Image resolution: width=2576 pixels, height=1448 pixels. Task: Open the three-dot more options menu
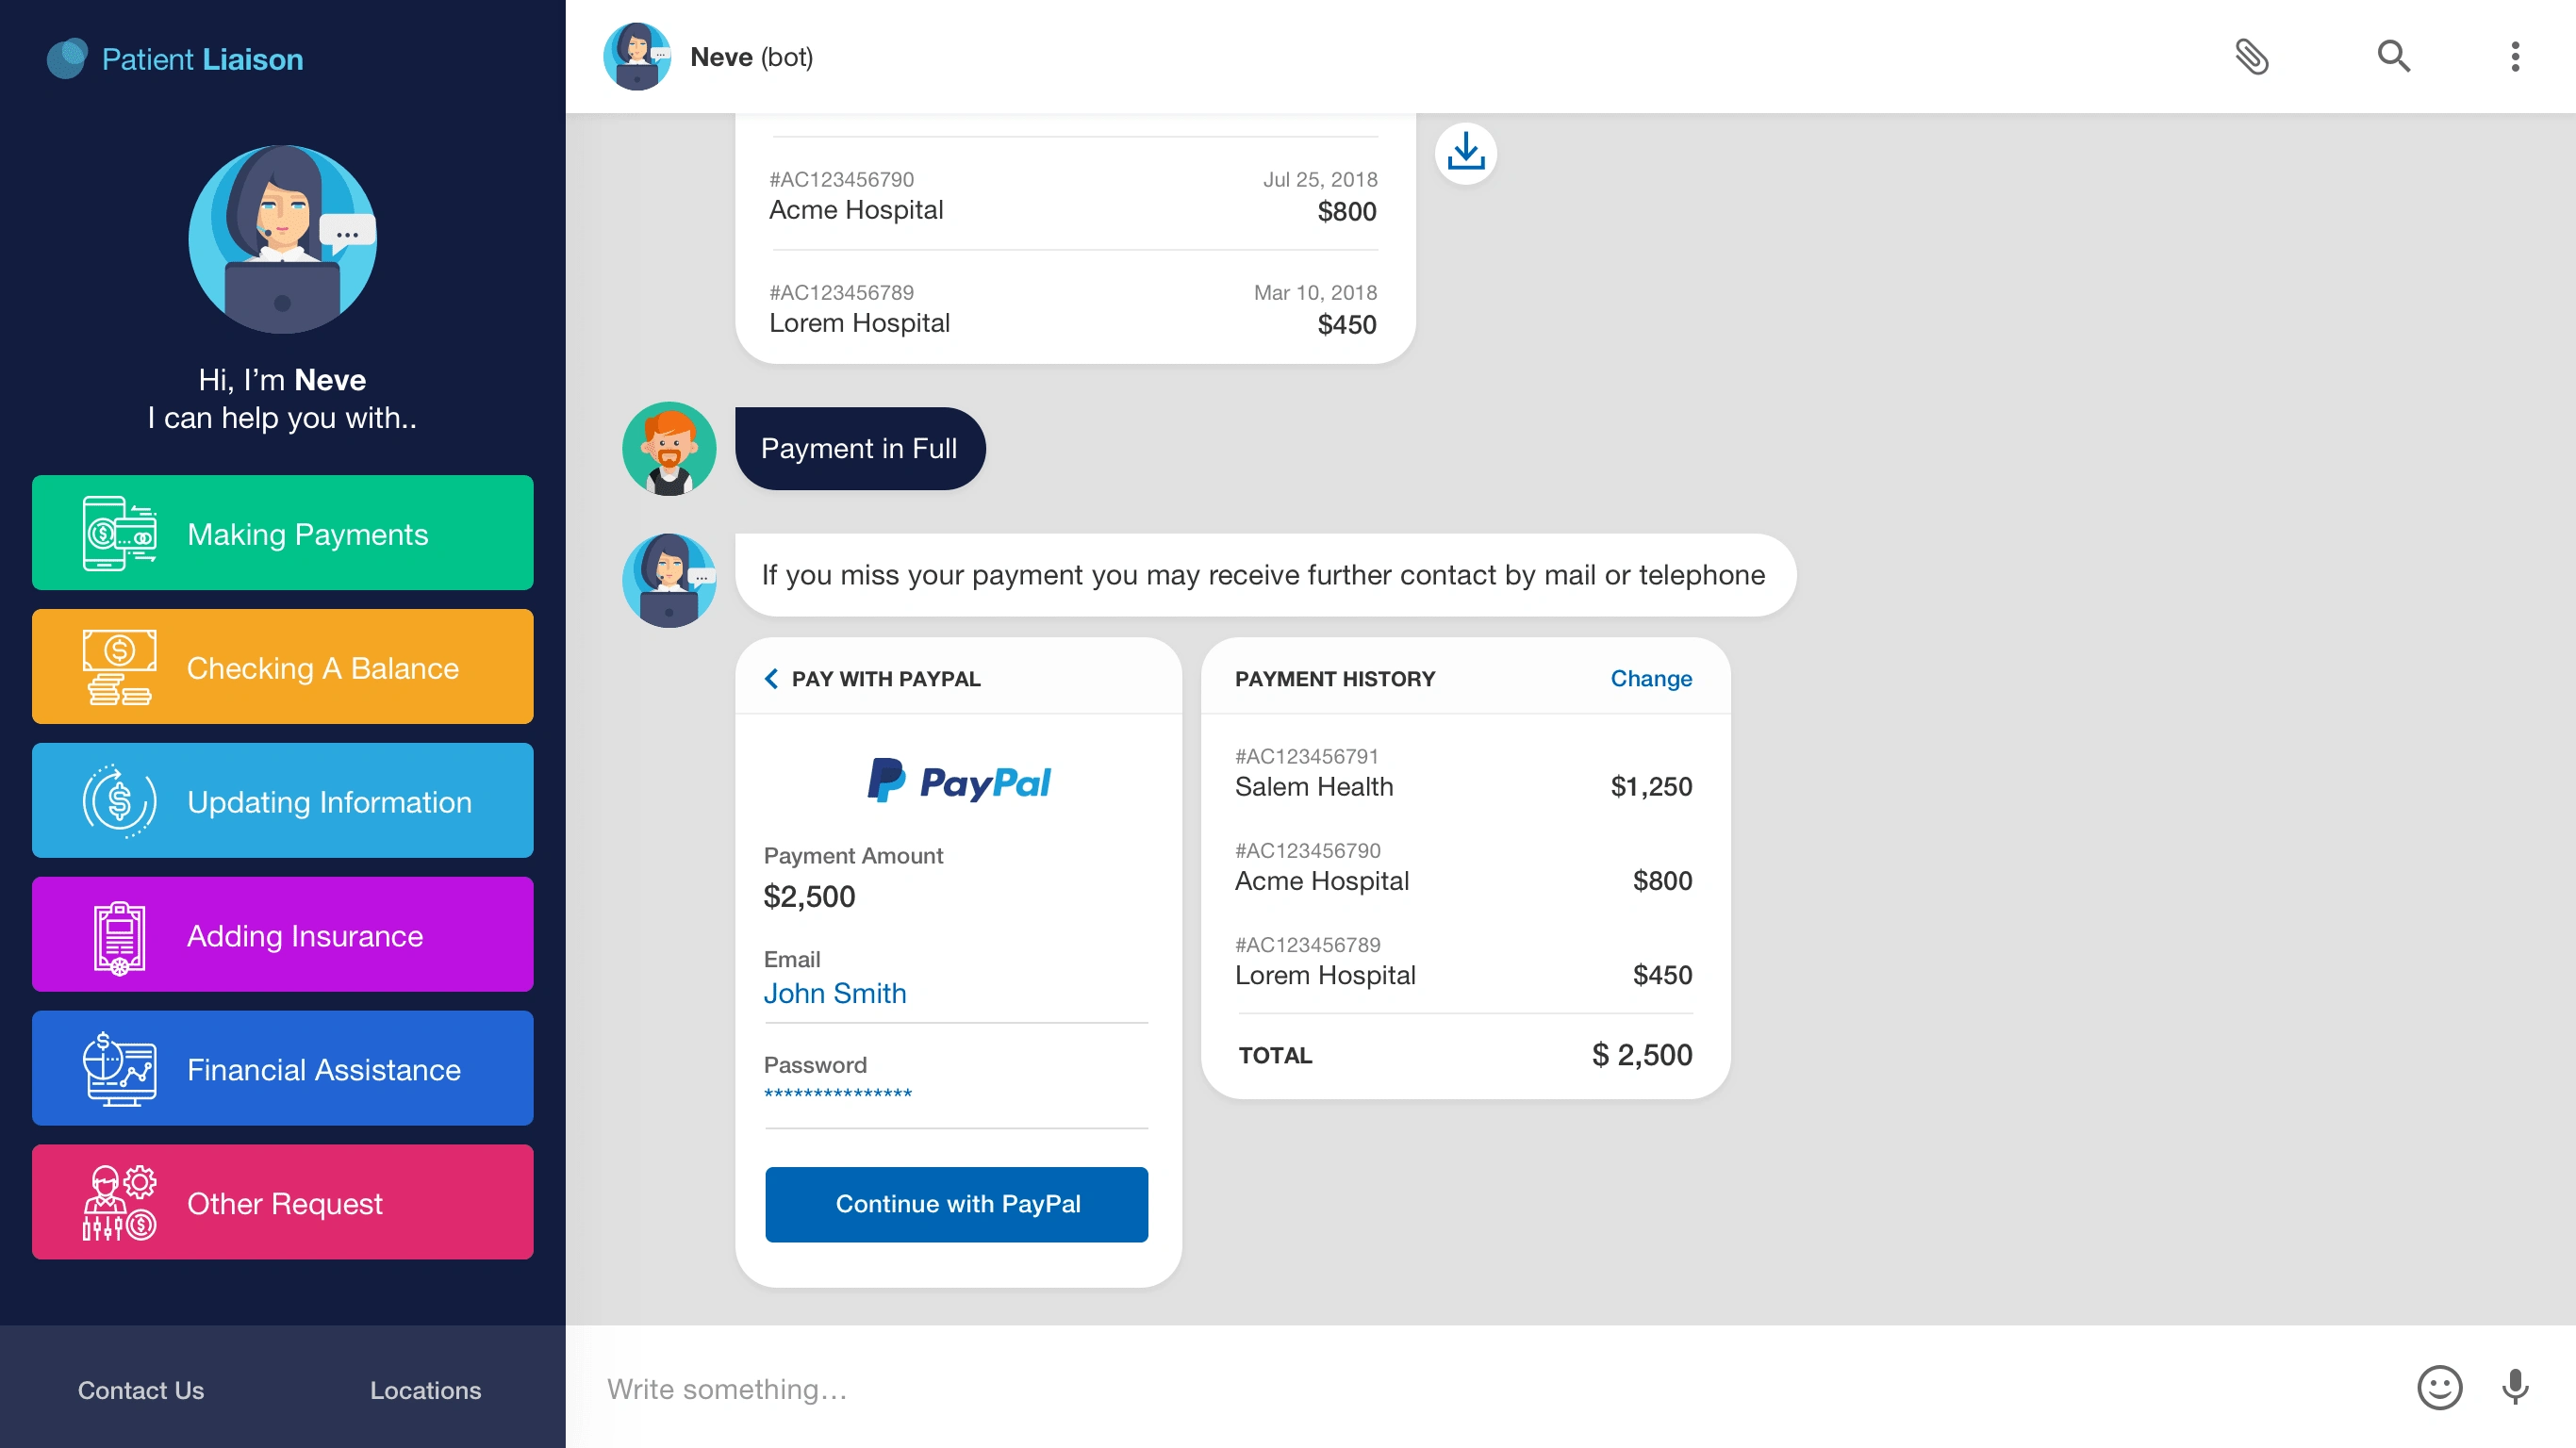(x=2515, y=56)
